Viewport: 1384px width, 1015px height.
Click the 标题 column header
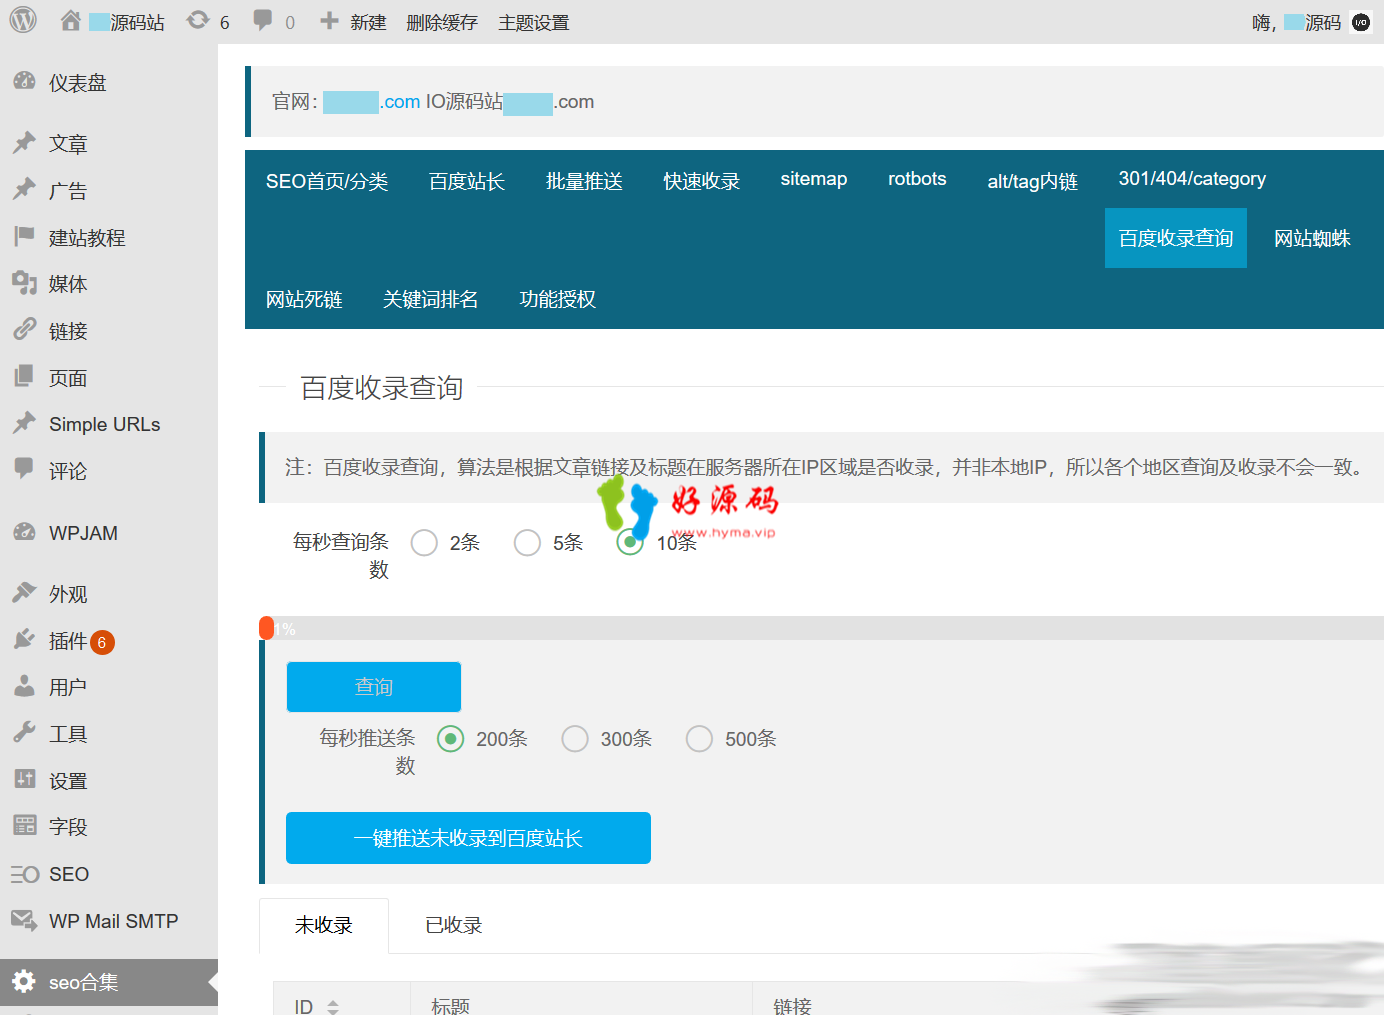point(450,1006)
